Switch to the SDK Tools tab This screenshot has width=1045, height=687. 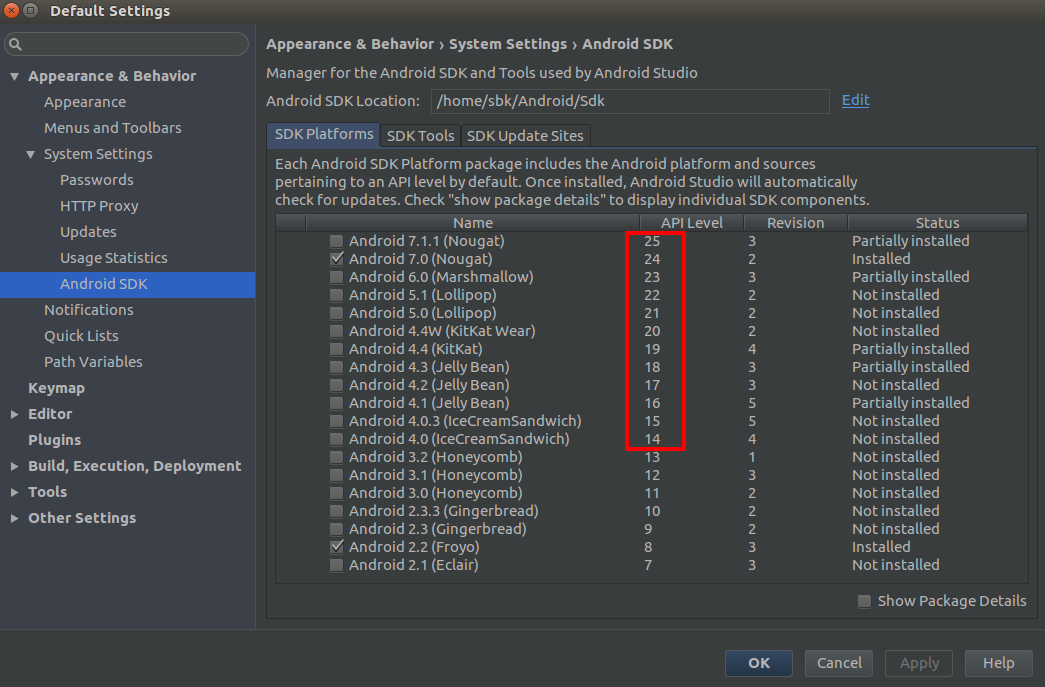pyautogui.click(x=420, y=135)
